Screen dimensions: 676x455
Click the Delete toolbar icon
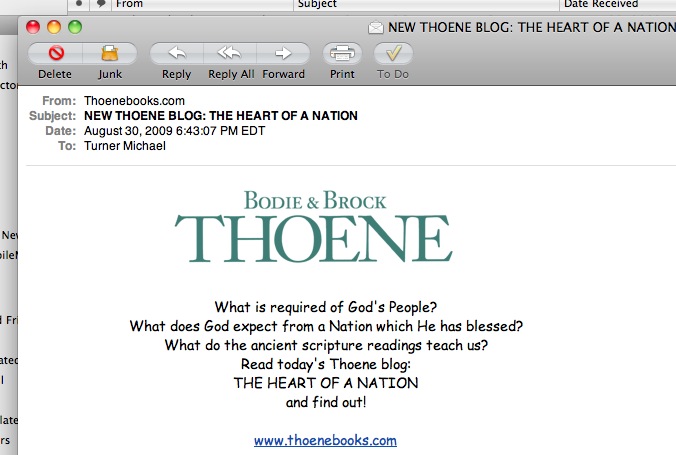point(56,53)
